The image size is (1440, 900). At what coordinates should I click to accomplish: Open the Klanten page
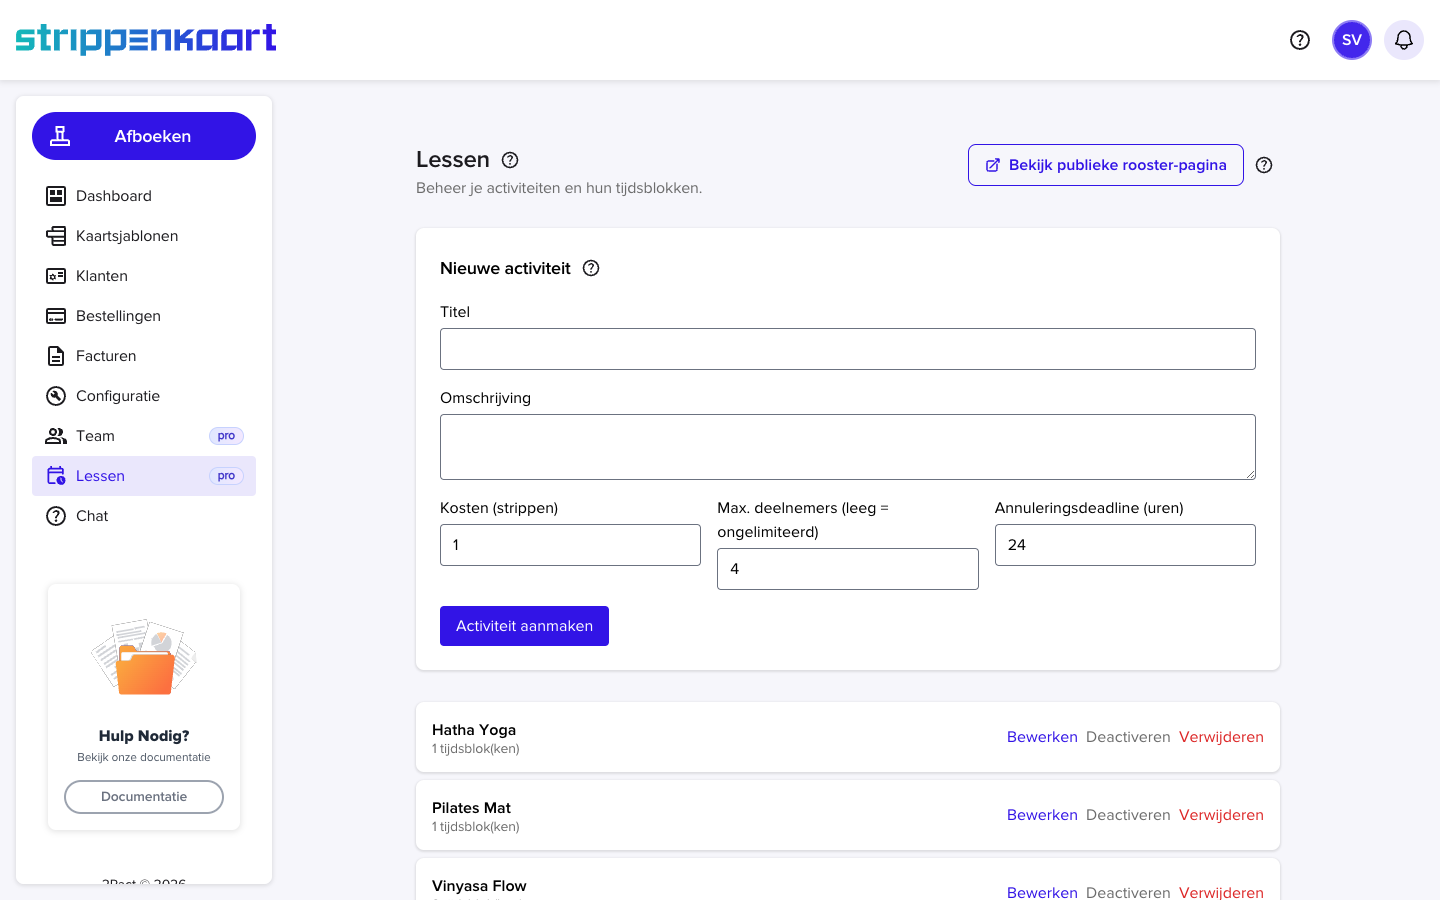pos(144,276)
